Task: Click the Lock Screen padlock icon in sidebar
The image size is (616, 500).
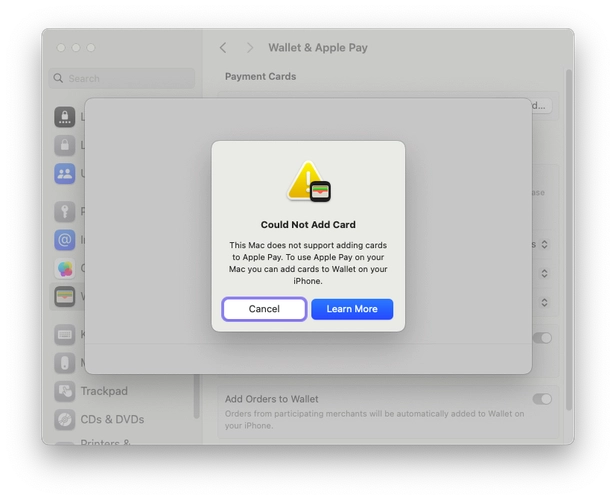Action: (65, 118)
